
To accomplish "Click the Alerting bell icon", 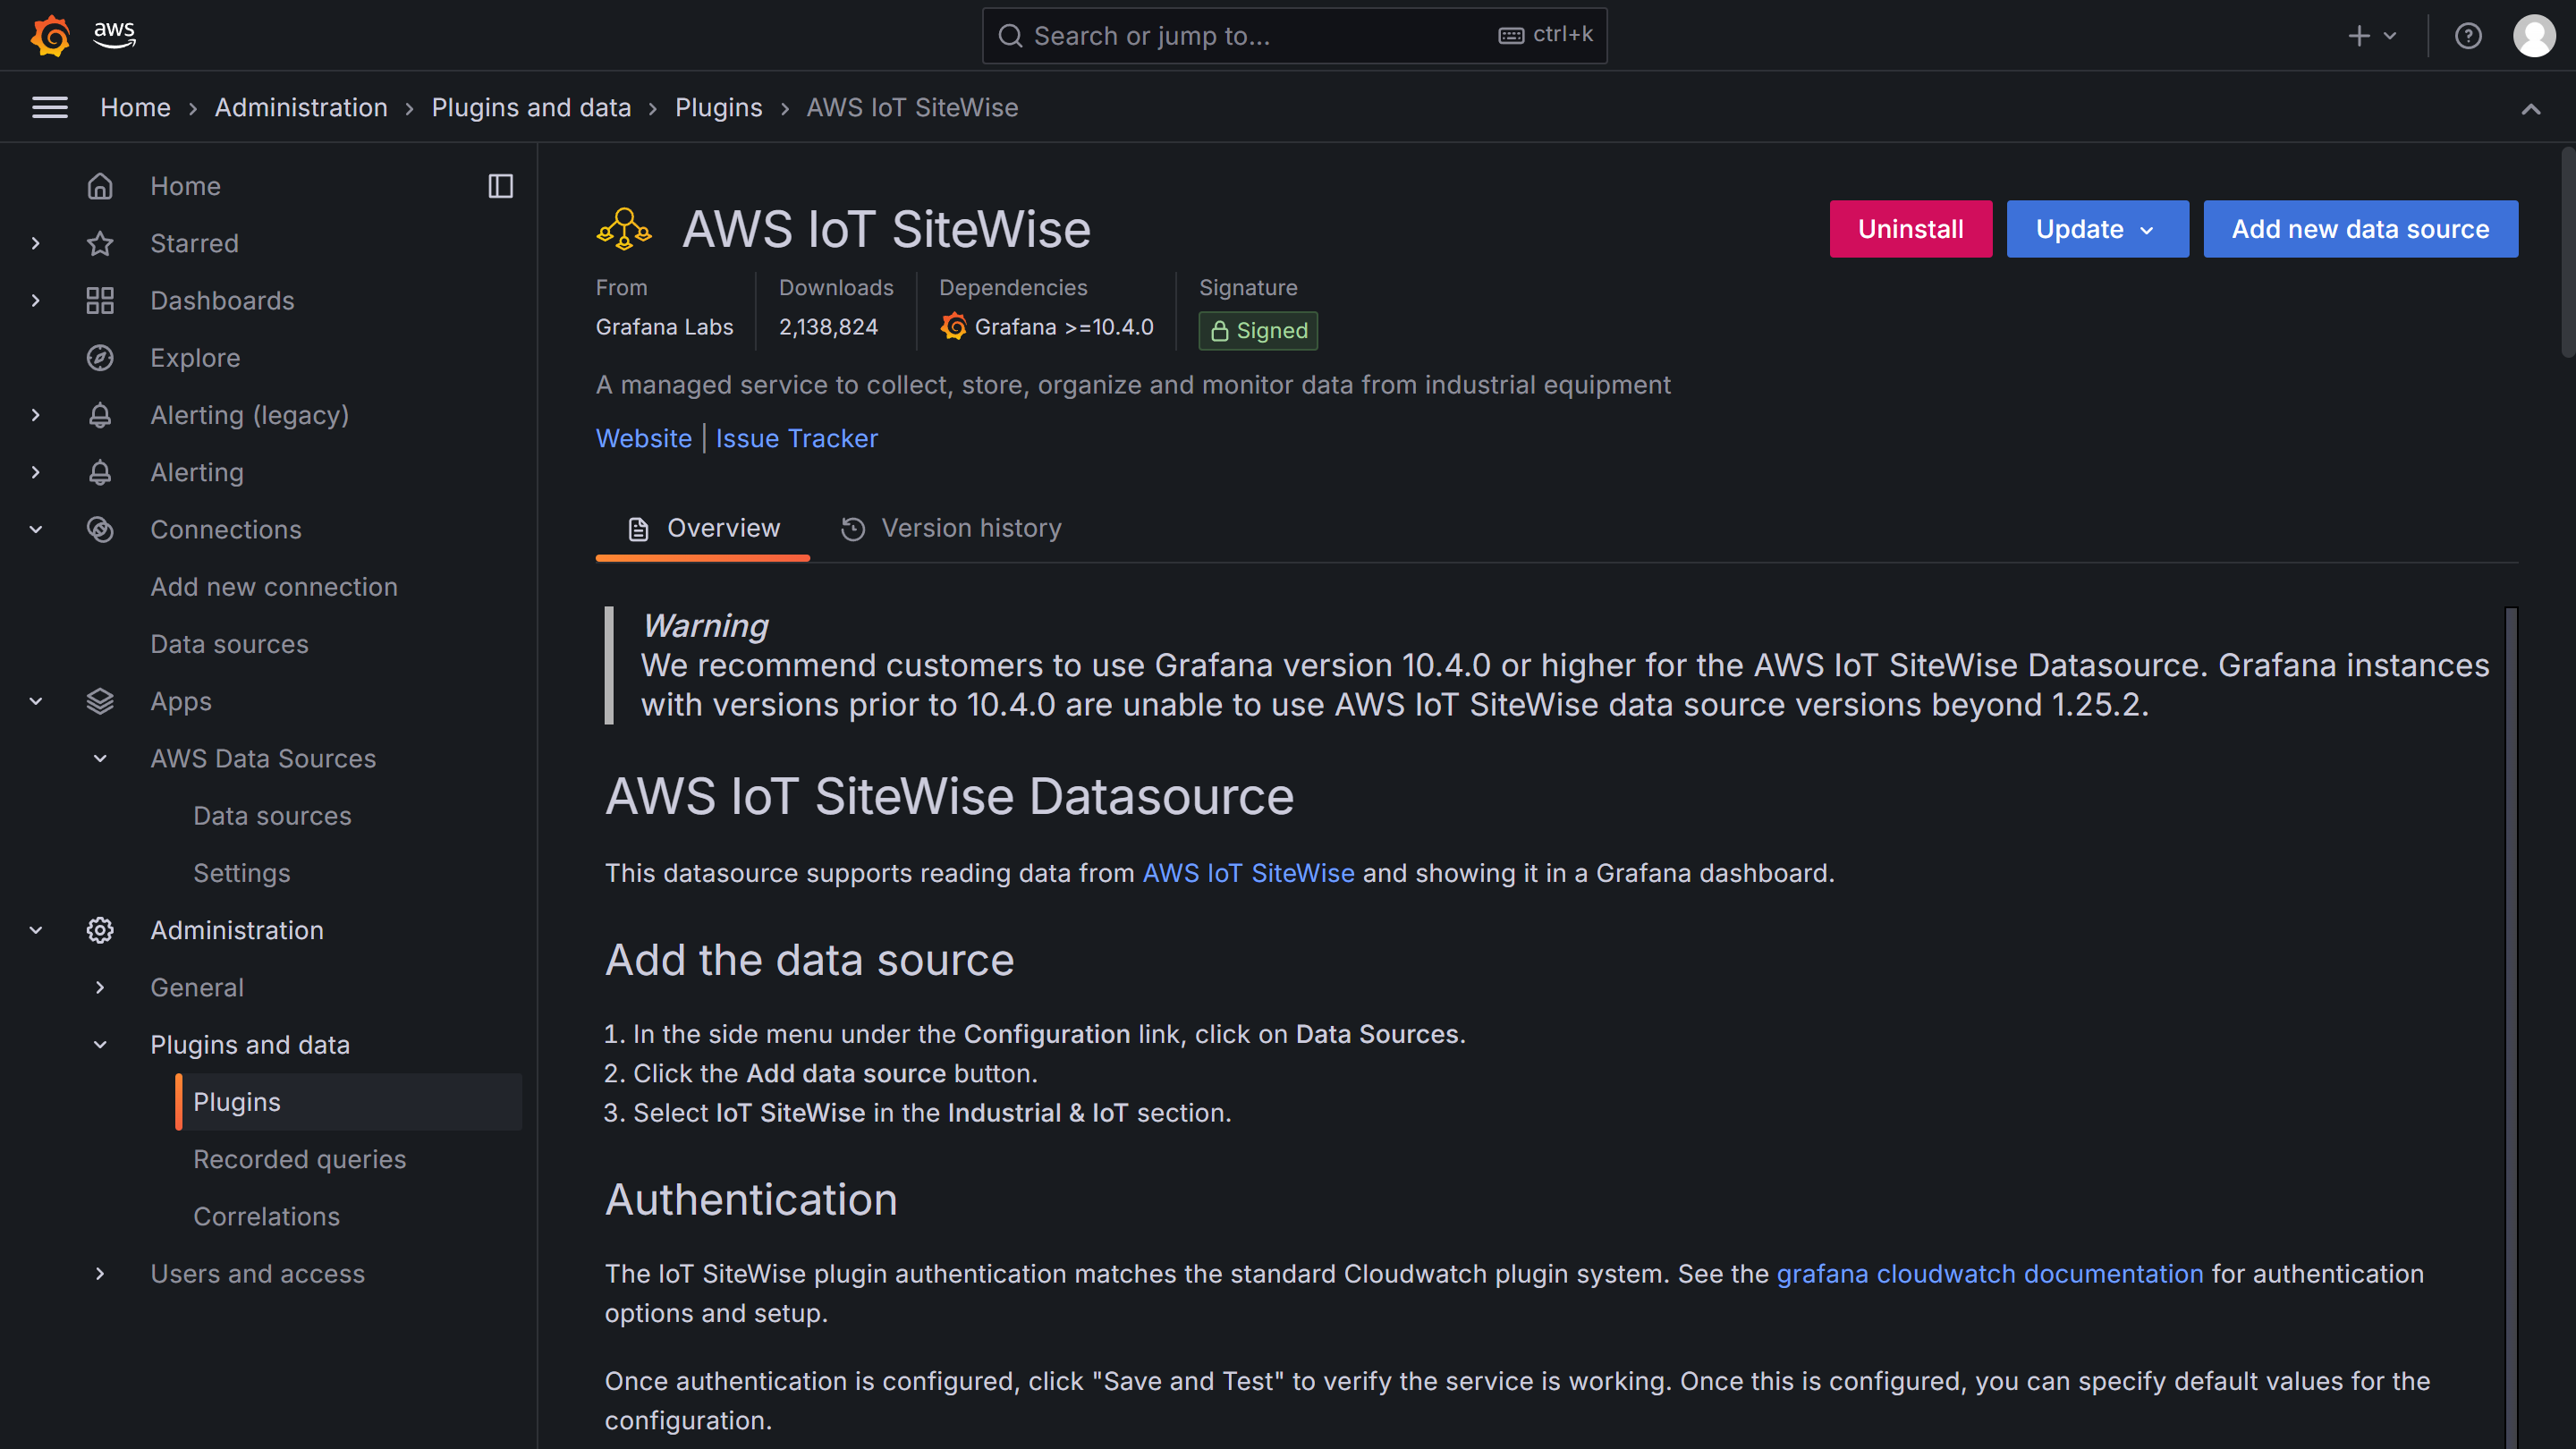I will 100,472.
